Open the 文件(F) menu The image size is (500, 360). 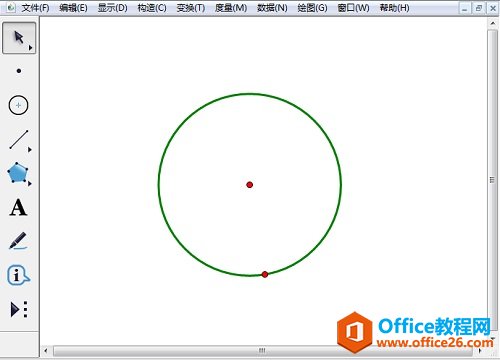pyautogui.click(x=35, y=8)
